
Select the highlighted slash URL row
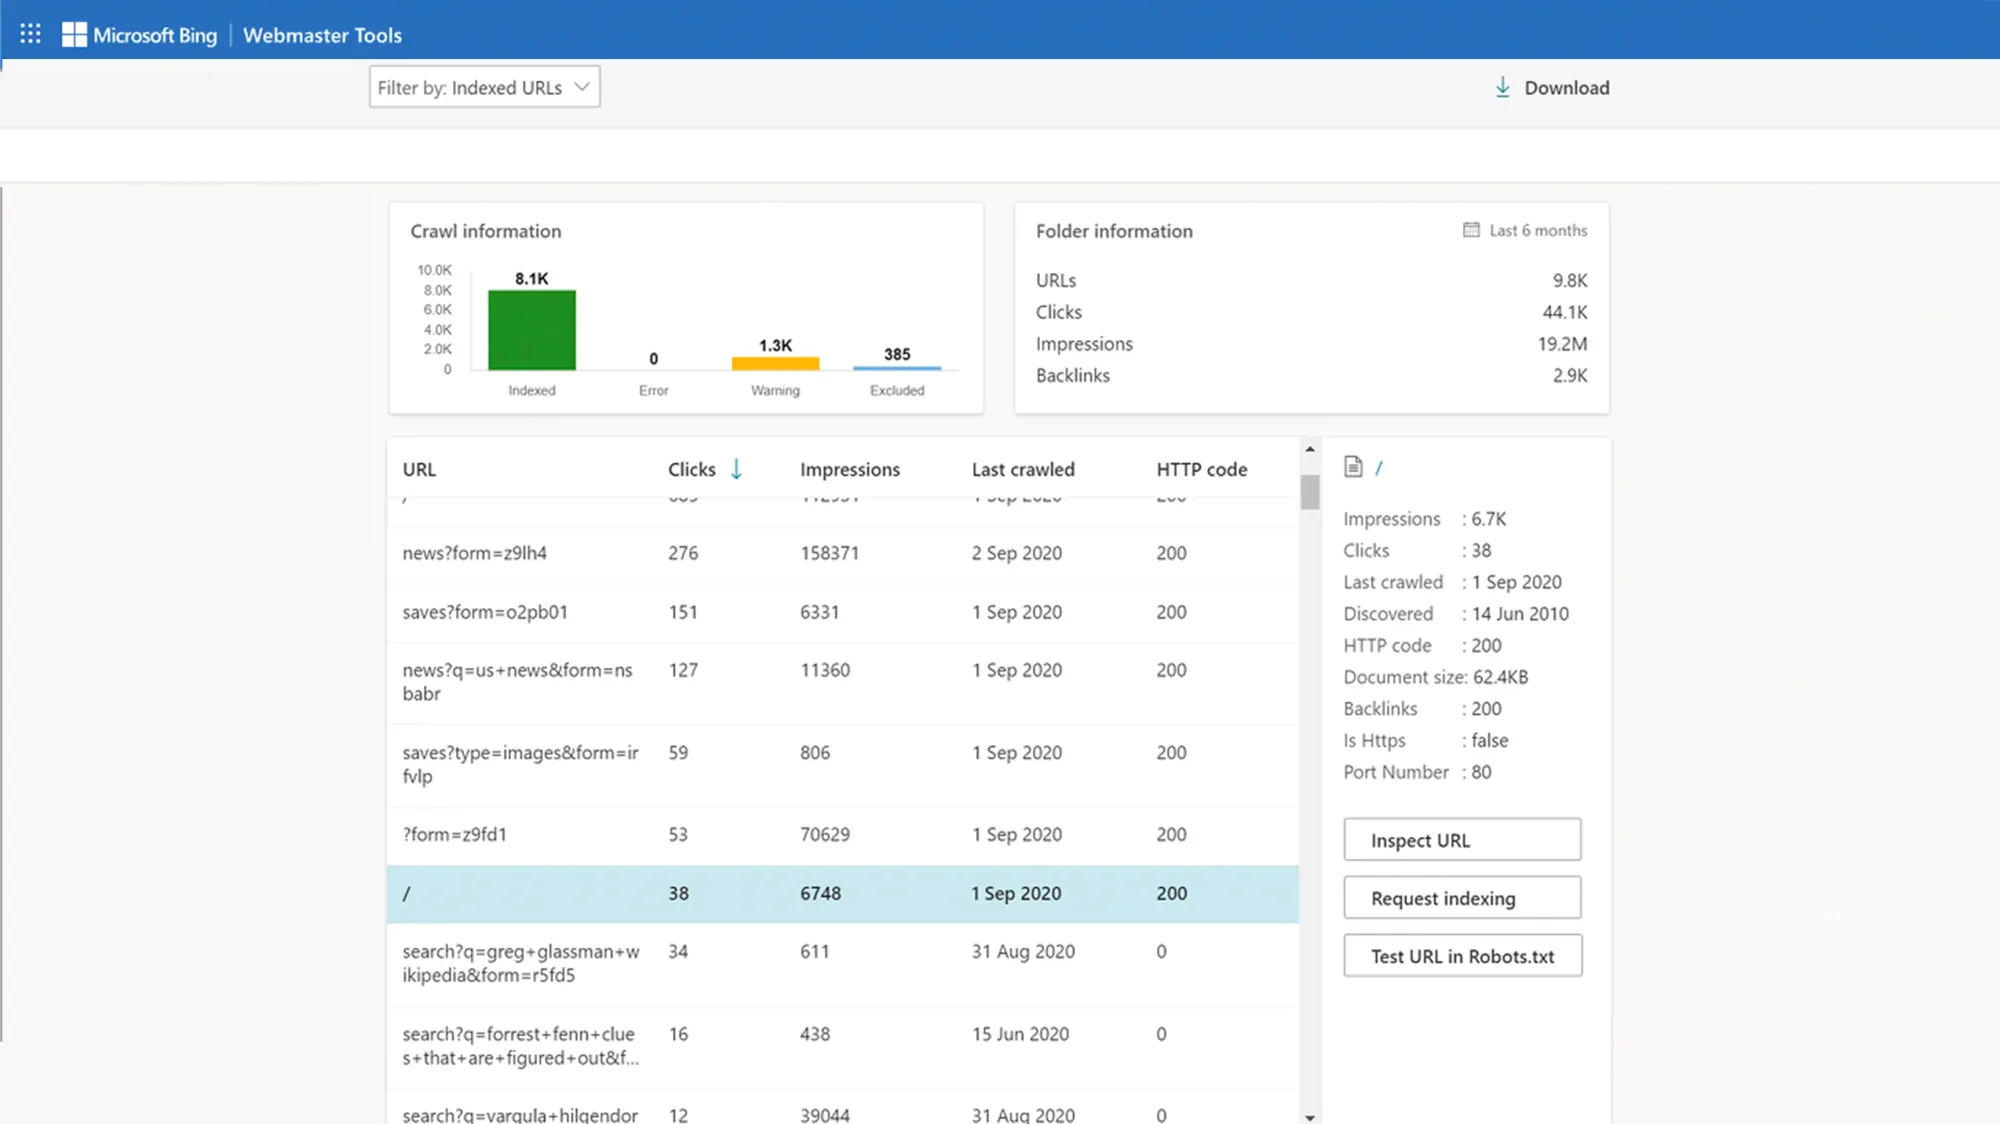843,894
